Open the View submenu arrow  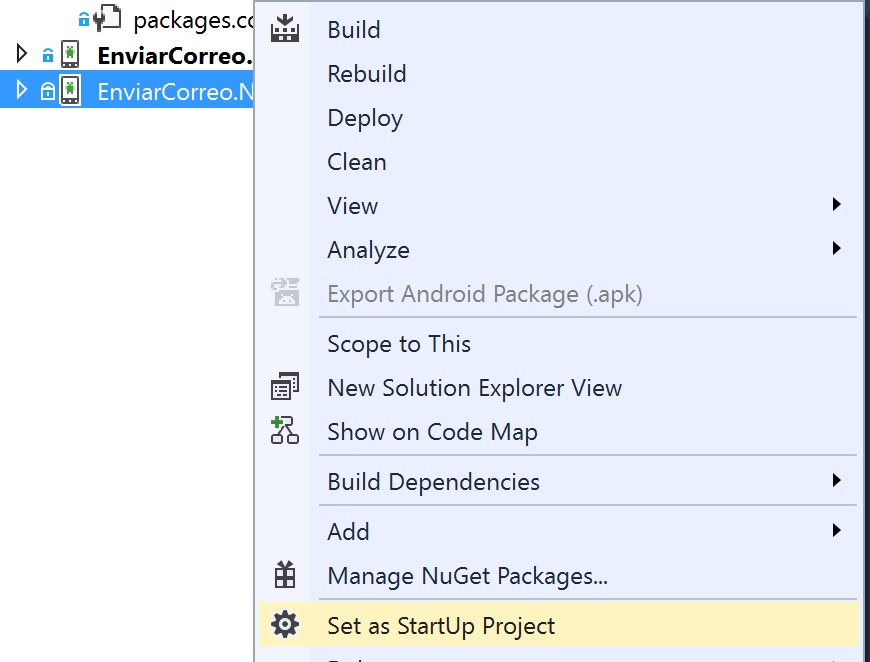click(836, 205)
